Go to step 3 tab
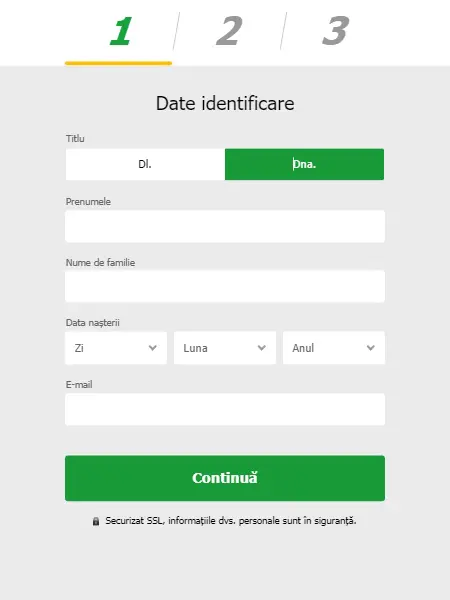This screenshot has width=450, height=600. (336, 31)
